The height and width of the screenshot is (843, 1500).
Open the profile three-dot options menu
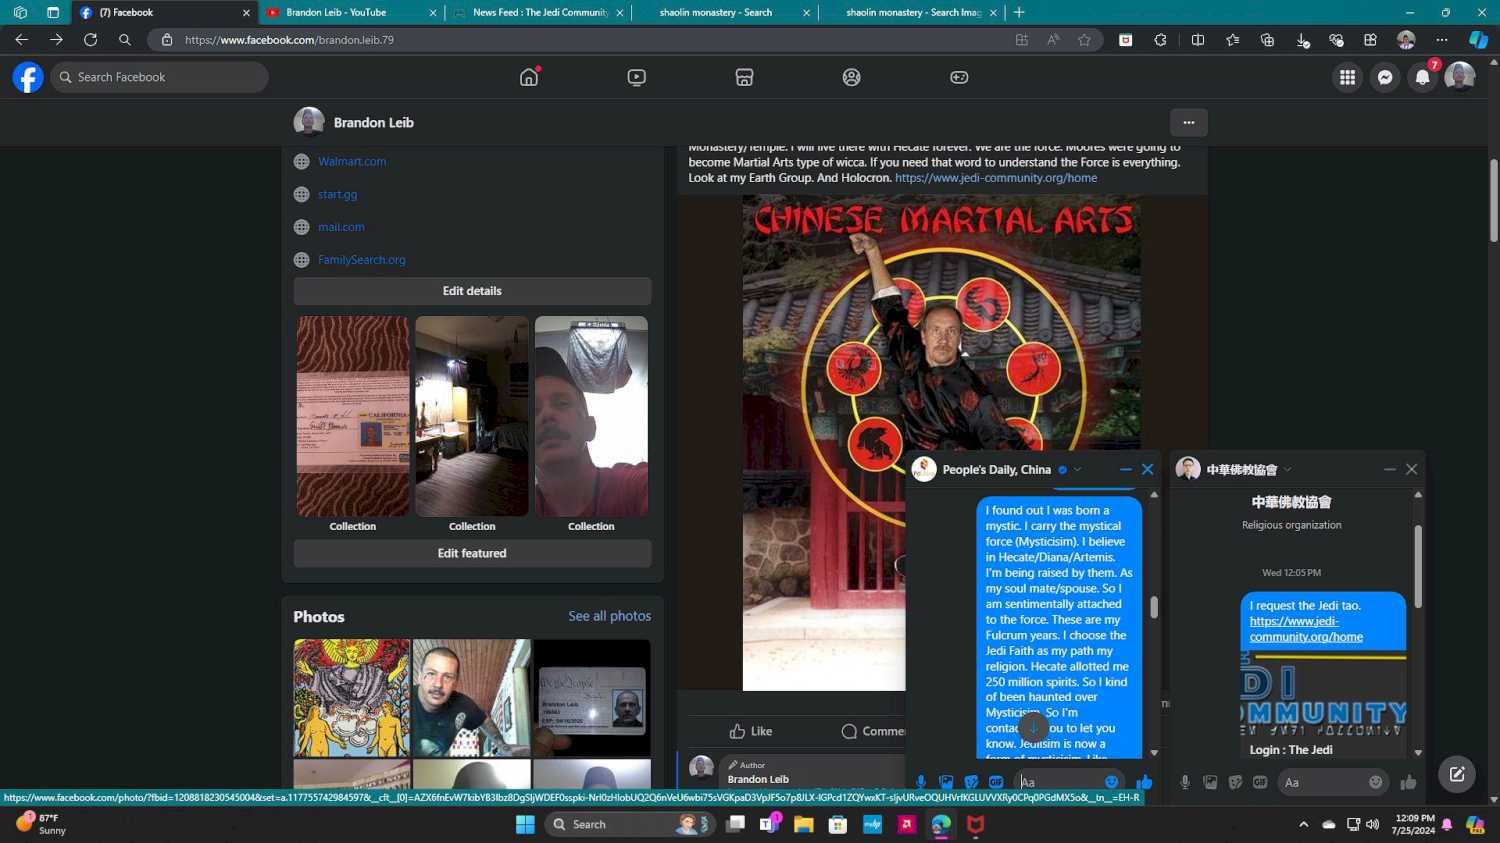pyautogui.click(x=1188, y=122)
